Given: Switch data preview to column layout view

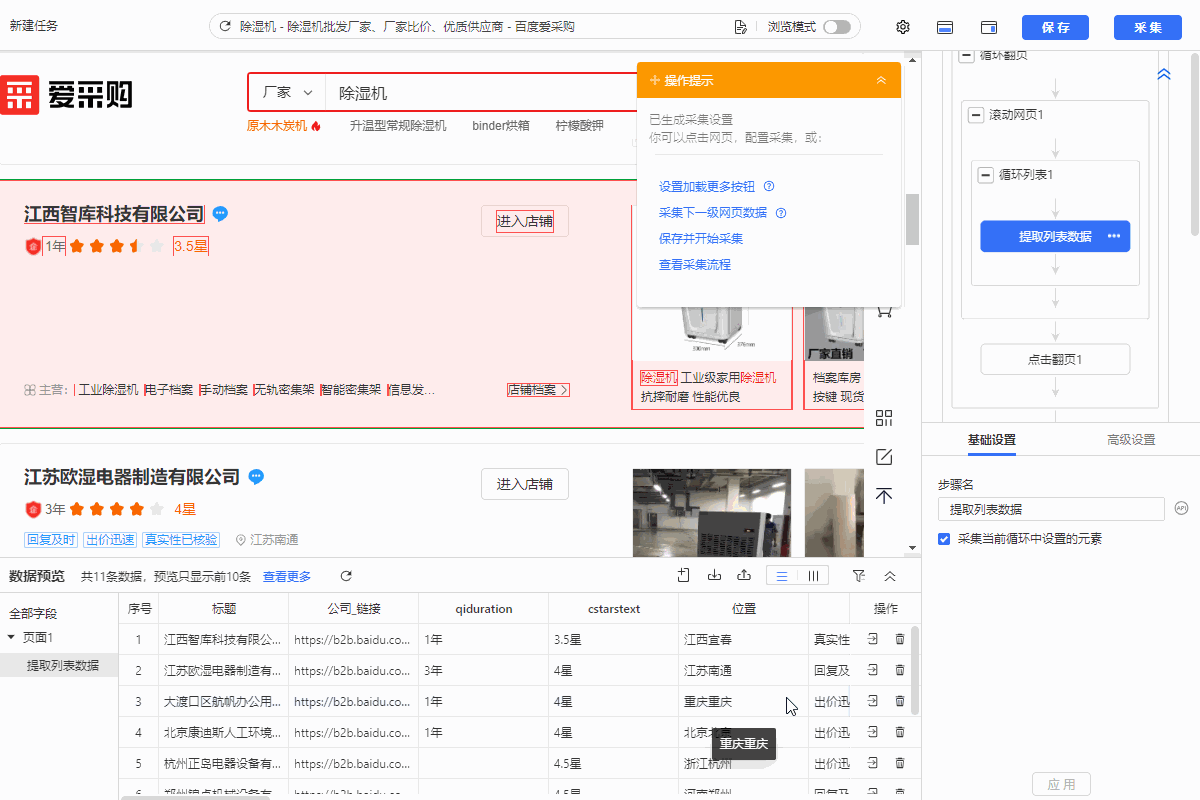Looking at the screenshot, I should (814, 576).
